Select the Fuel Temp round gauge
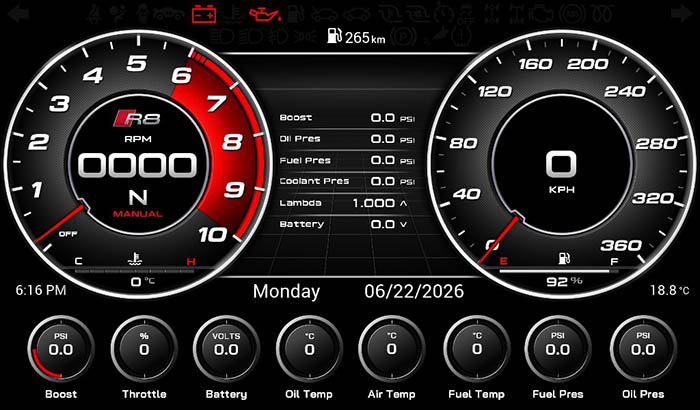The image size is (700, 410). [x=477, y=348]
